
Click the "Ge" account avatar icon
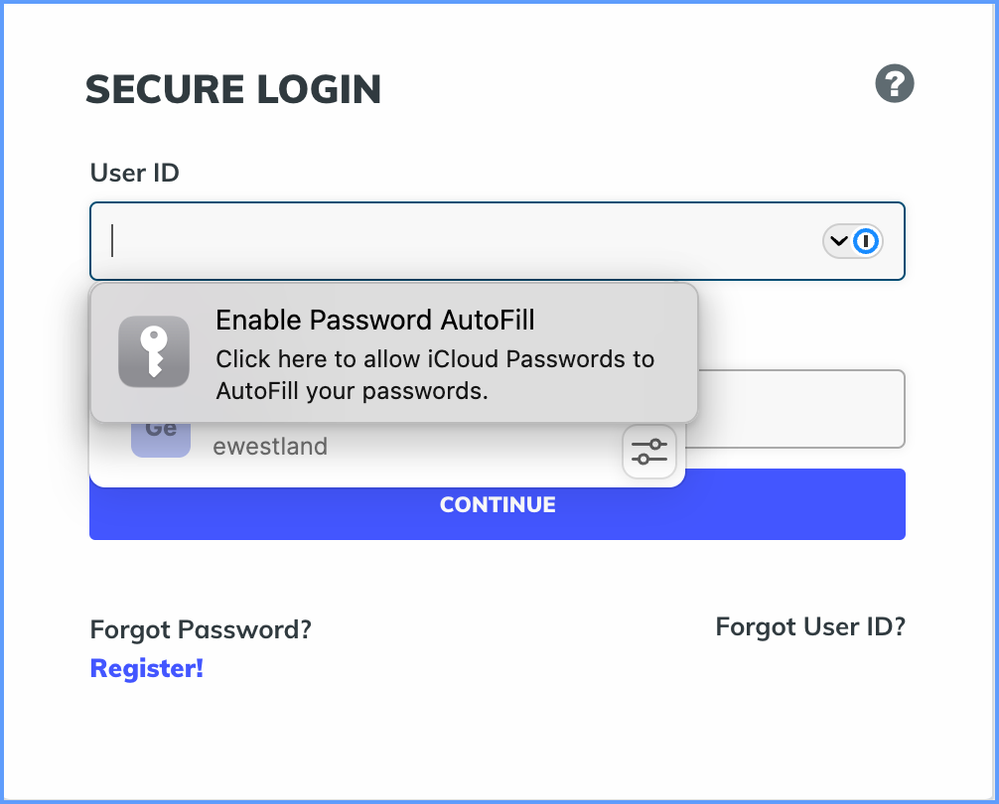[x=161, y=439]
